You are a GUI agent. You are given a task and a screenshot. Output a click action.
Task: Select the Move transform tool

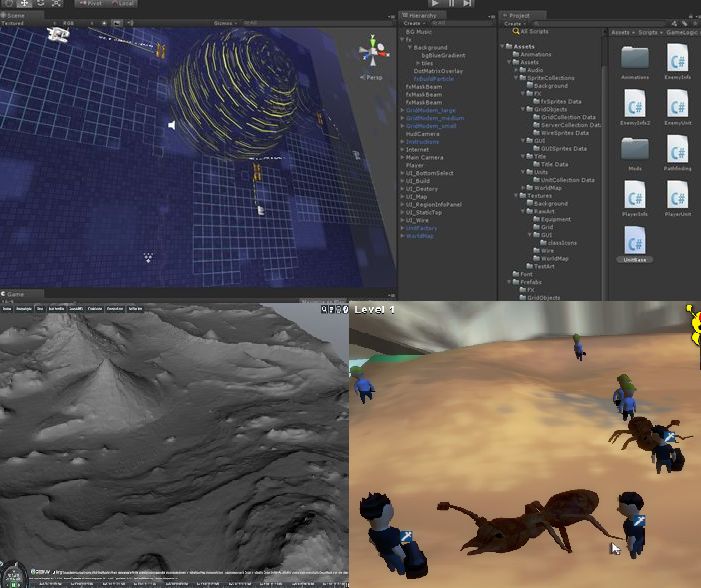[x=25, y=4]
